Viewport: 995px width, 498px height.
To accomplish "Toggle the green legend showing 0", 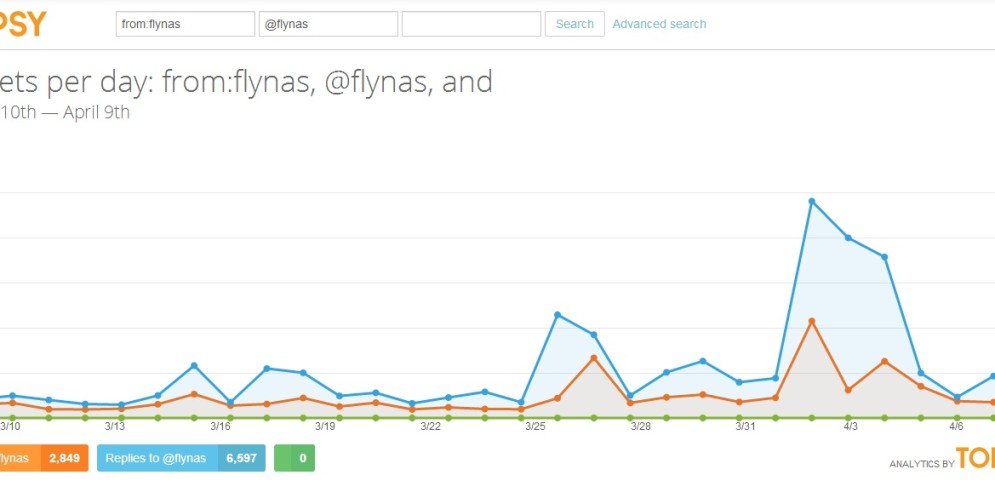I will 294,458.
